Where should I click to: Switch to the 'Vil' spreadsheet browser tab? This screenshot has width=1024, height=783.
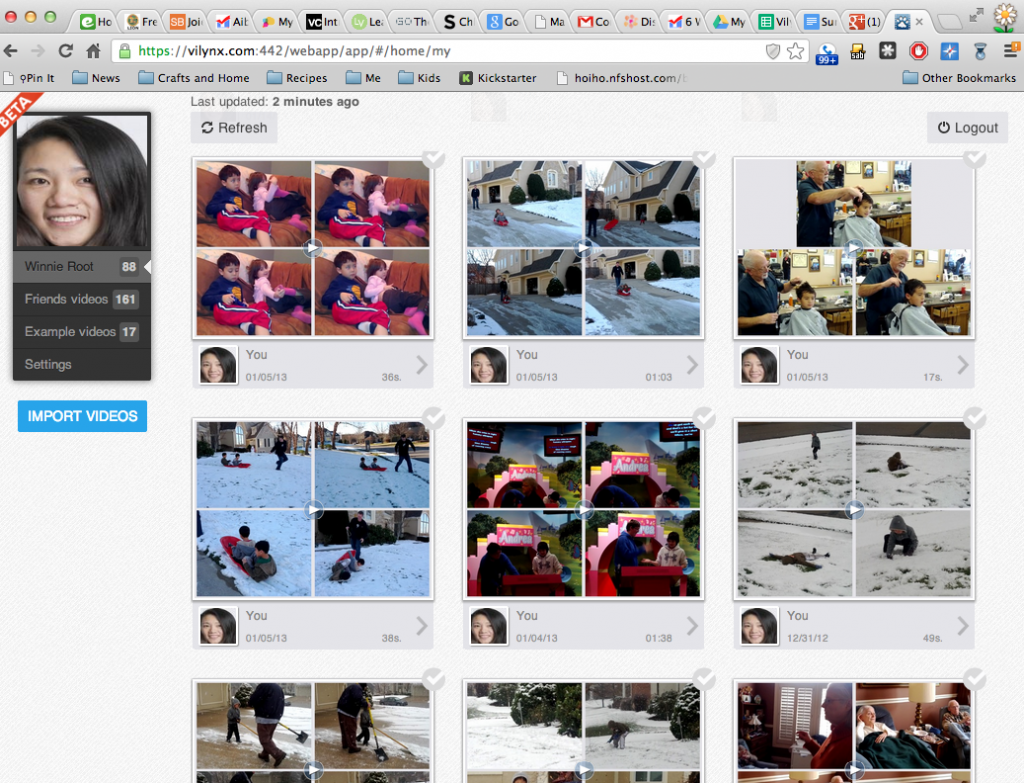pyautogui.click(x=774, y=22)
